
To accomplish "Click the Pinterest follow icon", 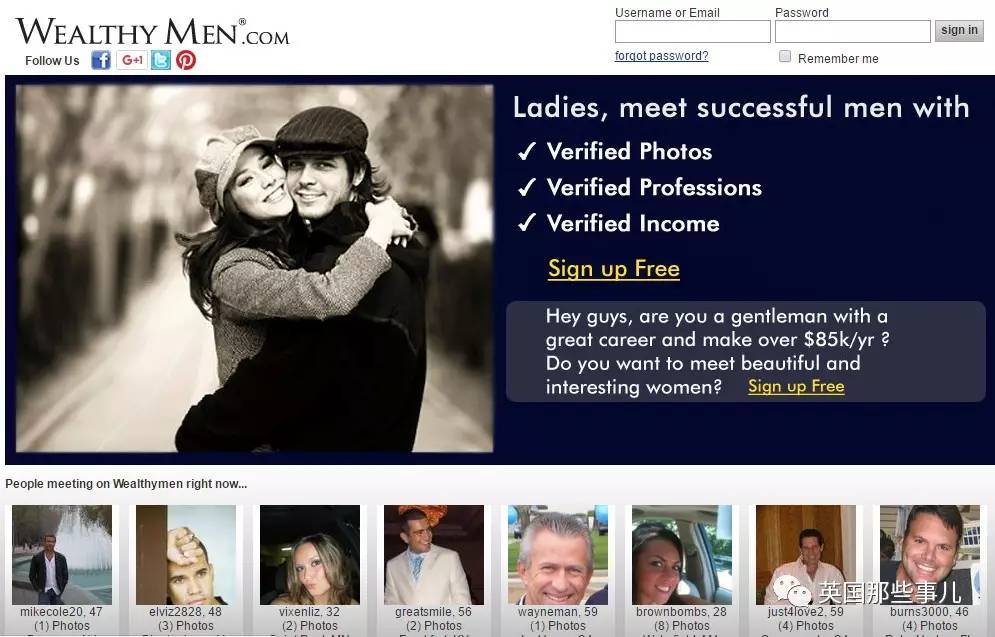I will 186,60.
